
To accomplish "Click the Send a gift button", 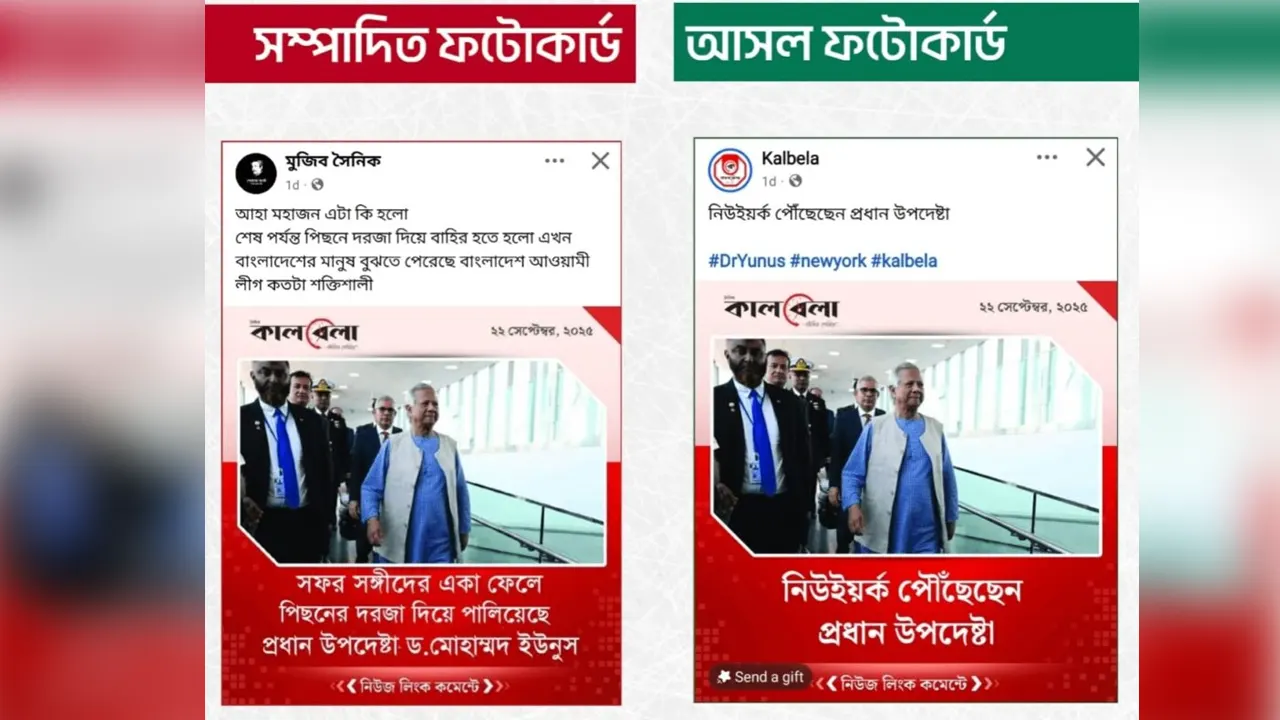I will point(761,677).
